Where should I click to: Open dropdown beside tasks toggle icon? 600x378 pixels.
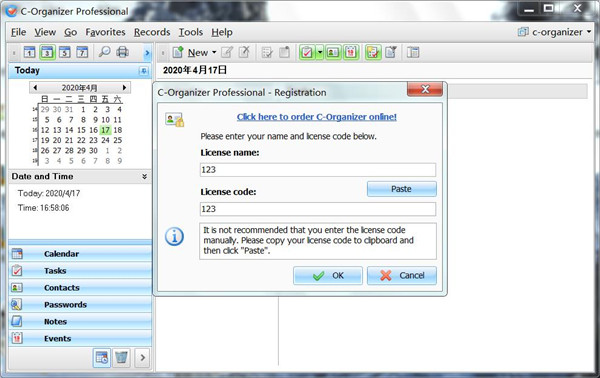[320, 52]
